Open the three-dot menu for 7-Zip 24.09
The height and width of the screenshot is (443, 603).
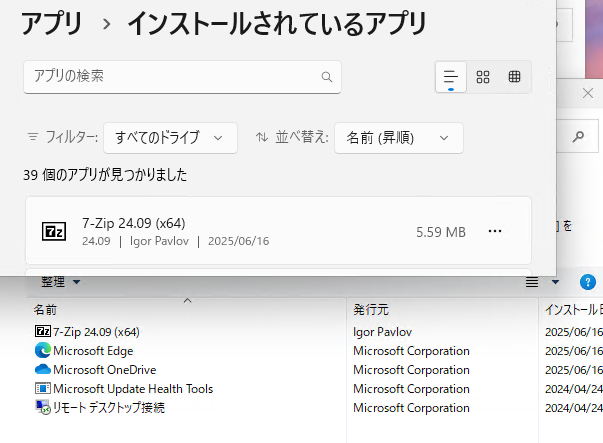[495, 231]
